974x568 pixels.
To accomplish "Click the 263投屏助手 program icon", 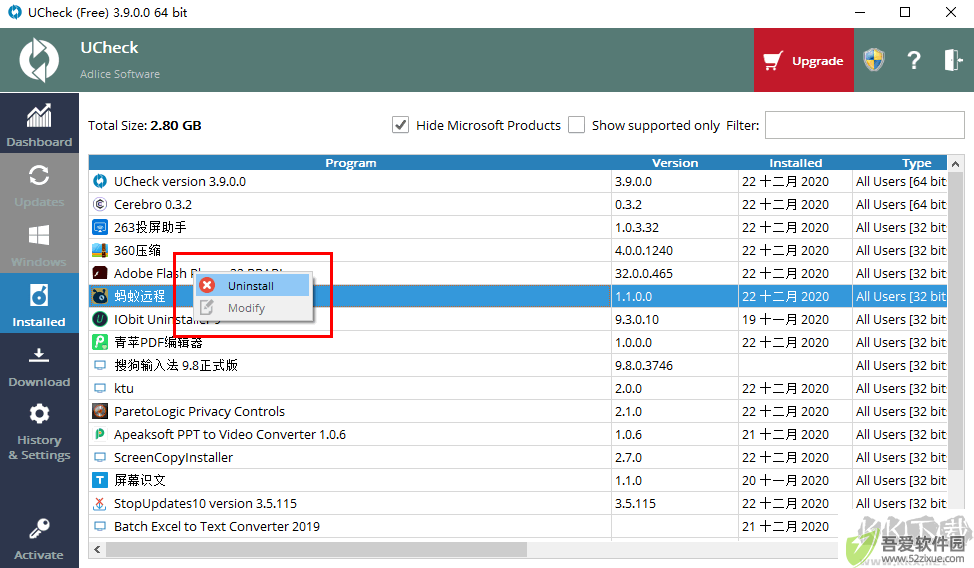I will (99, 227).
